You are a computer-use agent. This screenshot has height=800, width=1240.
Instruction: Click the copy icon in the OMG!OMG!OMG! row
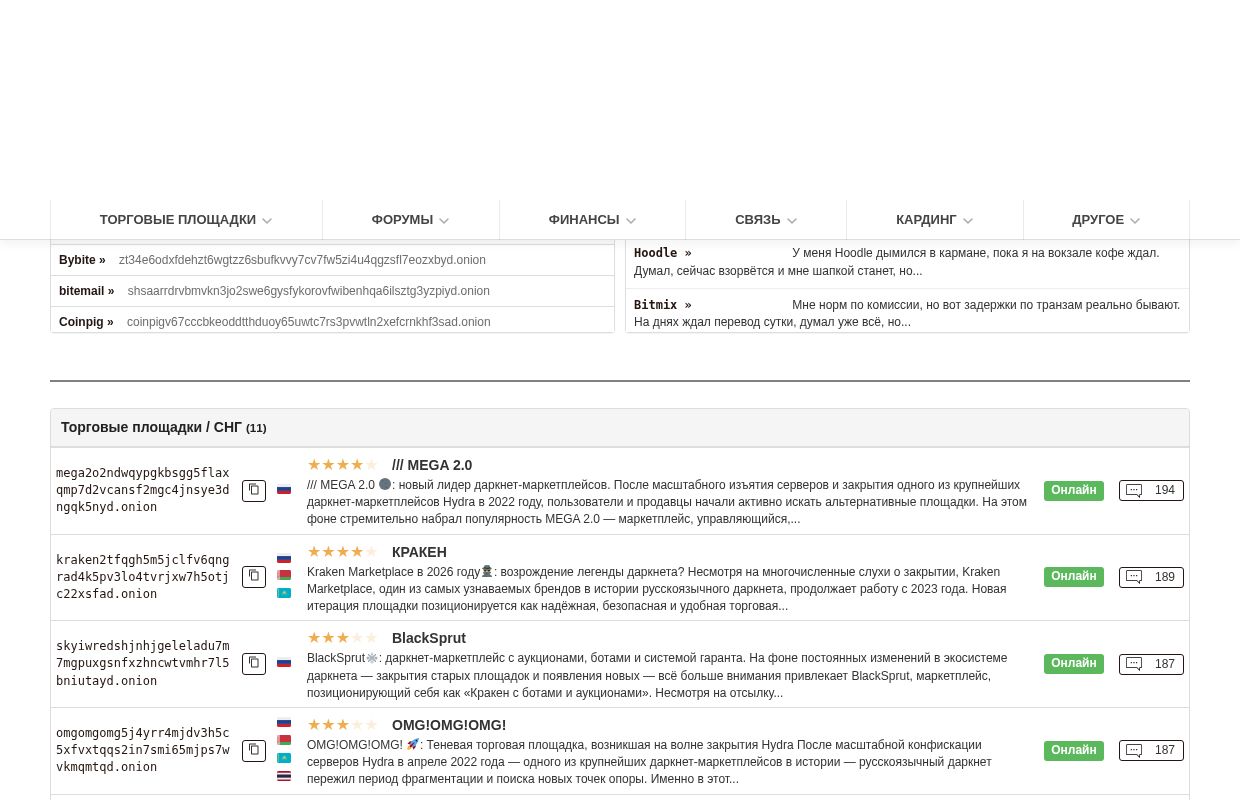click(x=254, y=750)
